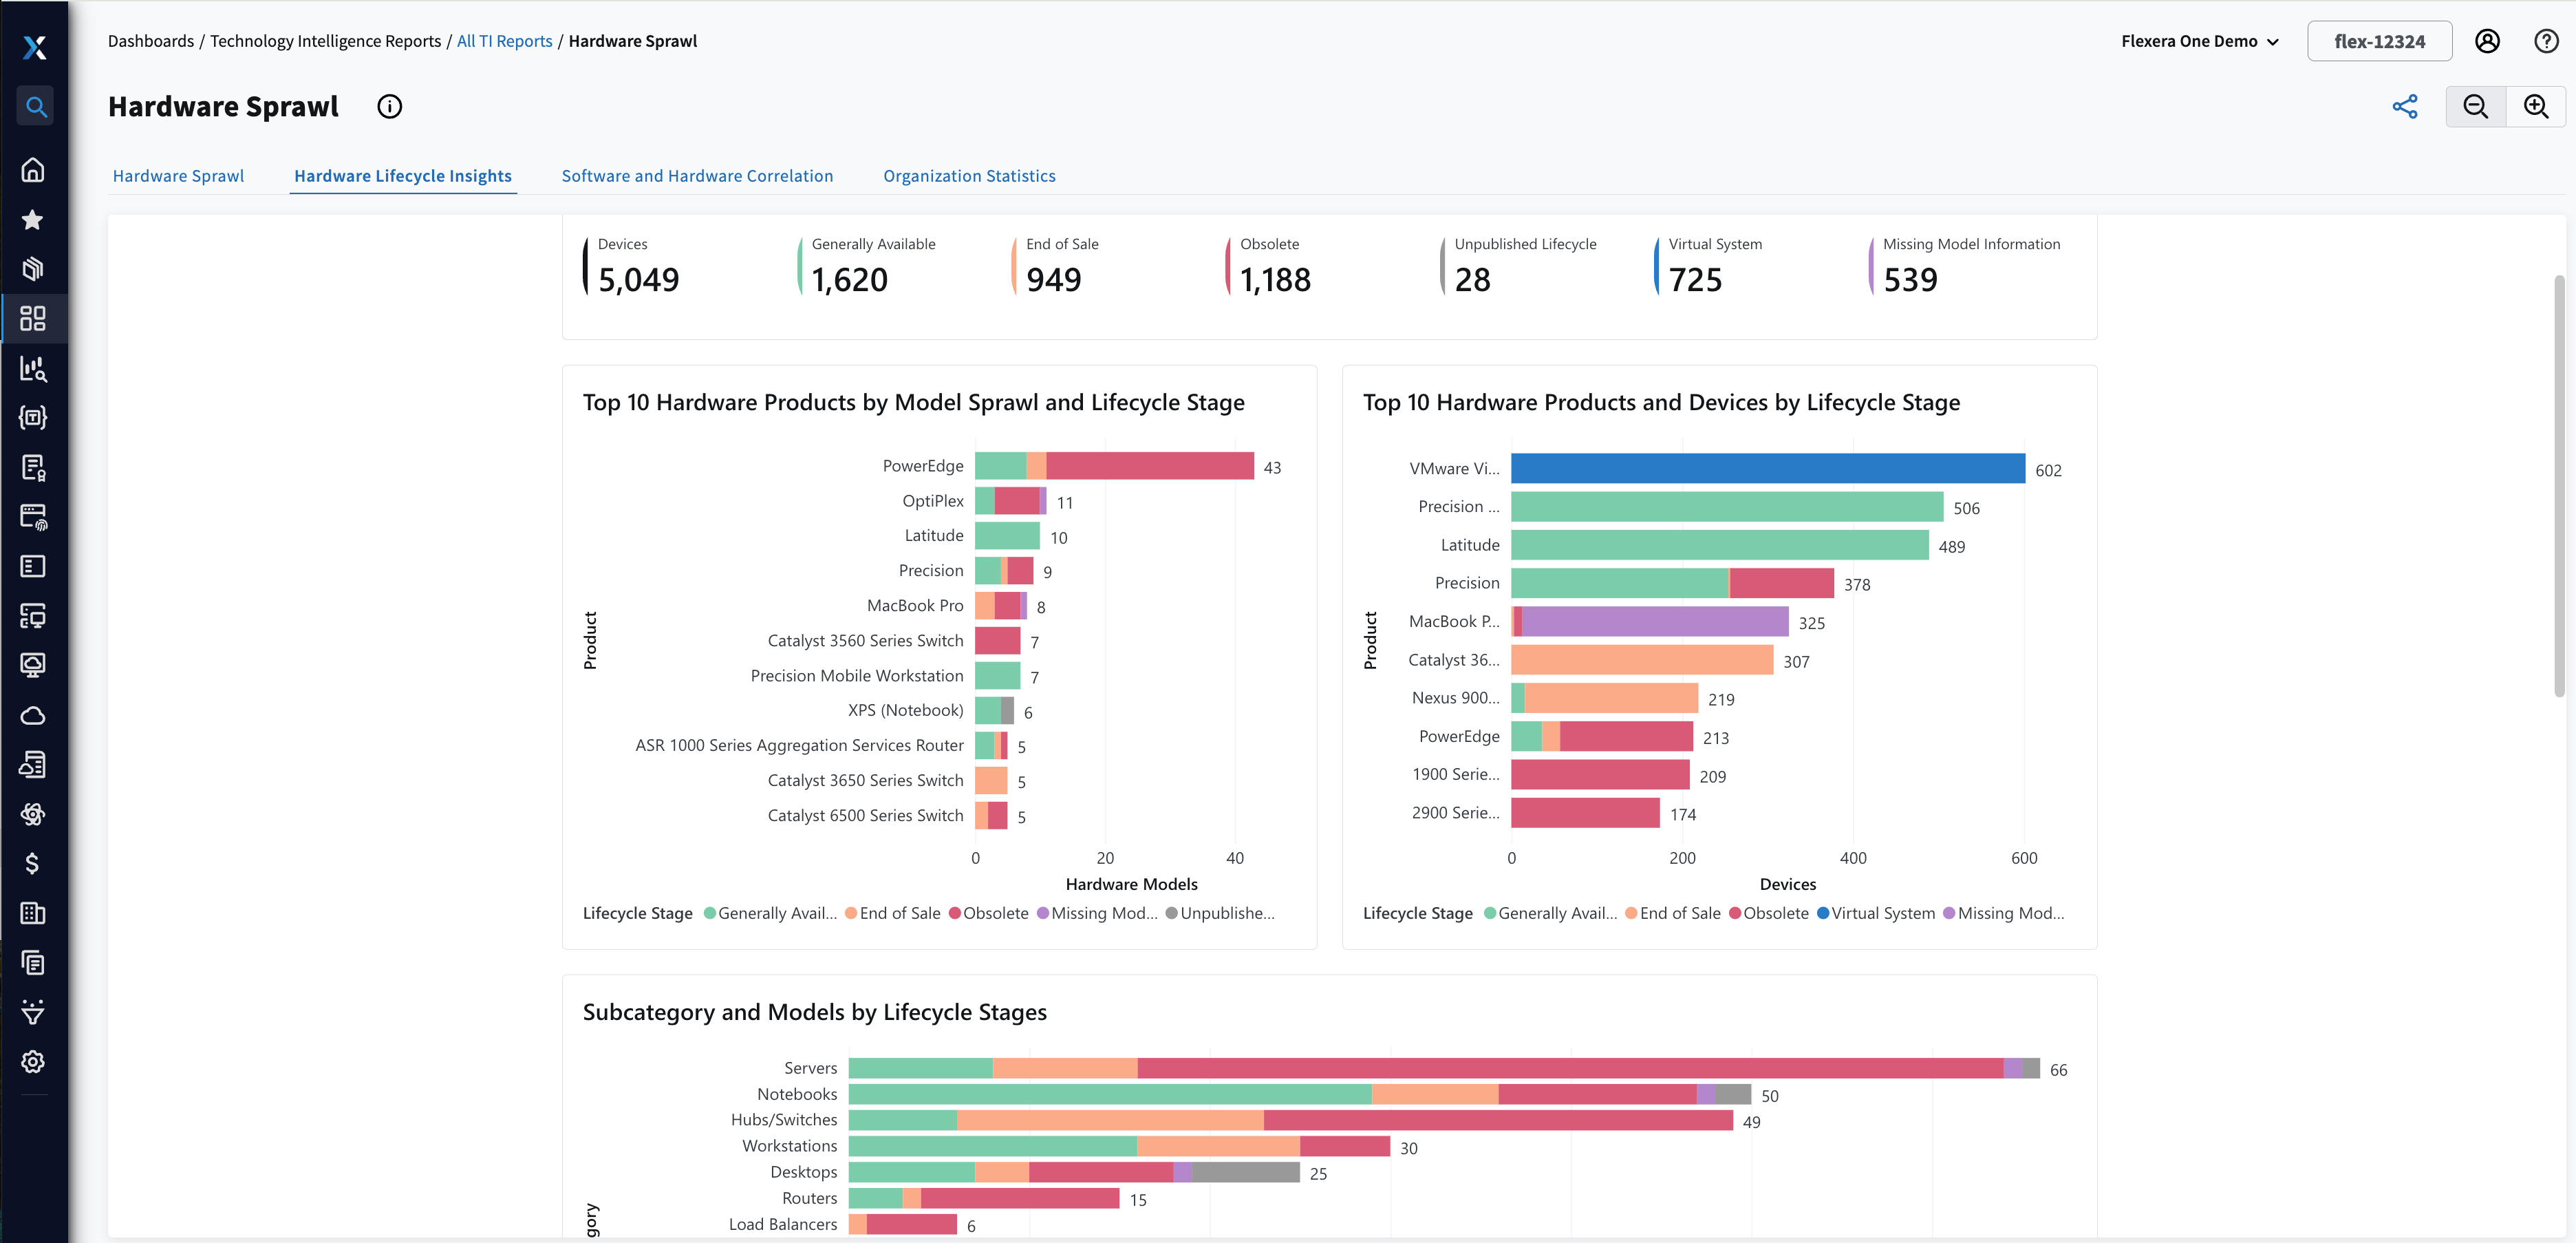Toggle Missing Mod... legend in Model Sprawl chart
This screenshot has height=1243, width=2576.
pyautogui.click(x=1097, y=913)
